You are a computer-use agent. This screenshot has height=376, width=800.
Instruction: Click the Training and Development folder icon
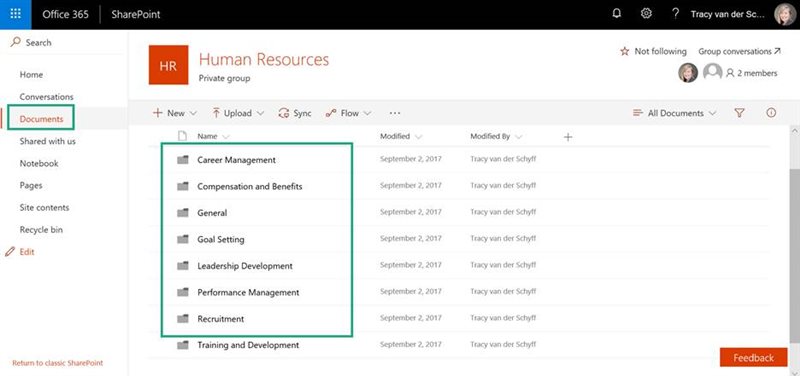tap(183, 345)
